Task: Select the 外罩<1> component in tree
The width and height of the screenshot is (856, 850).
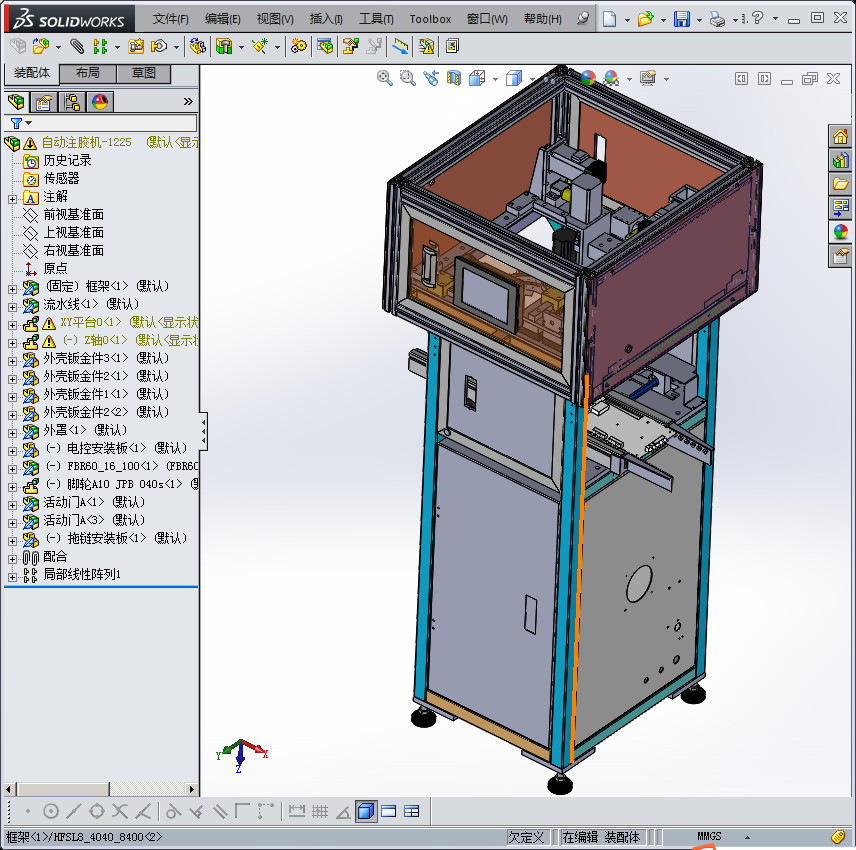Action: [85, 430]
